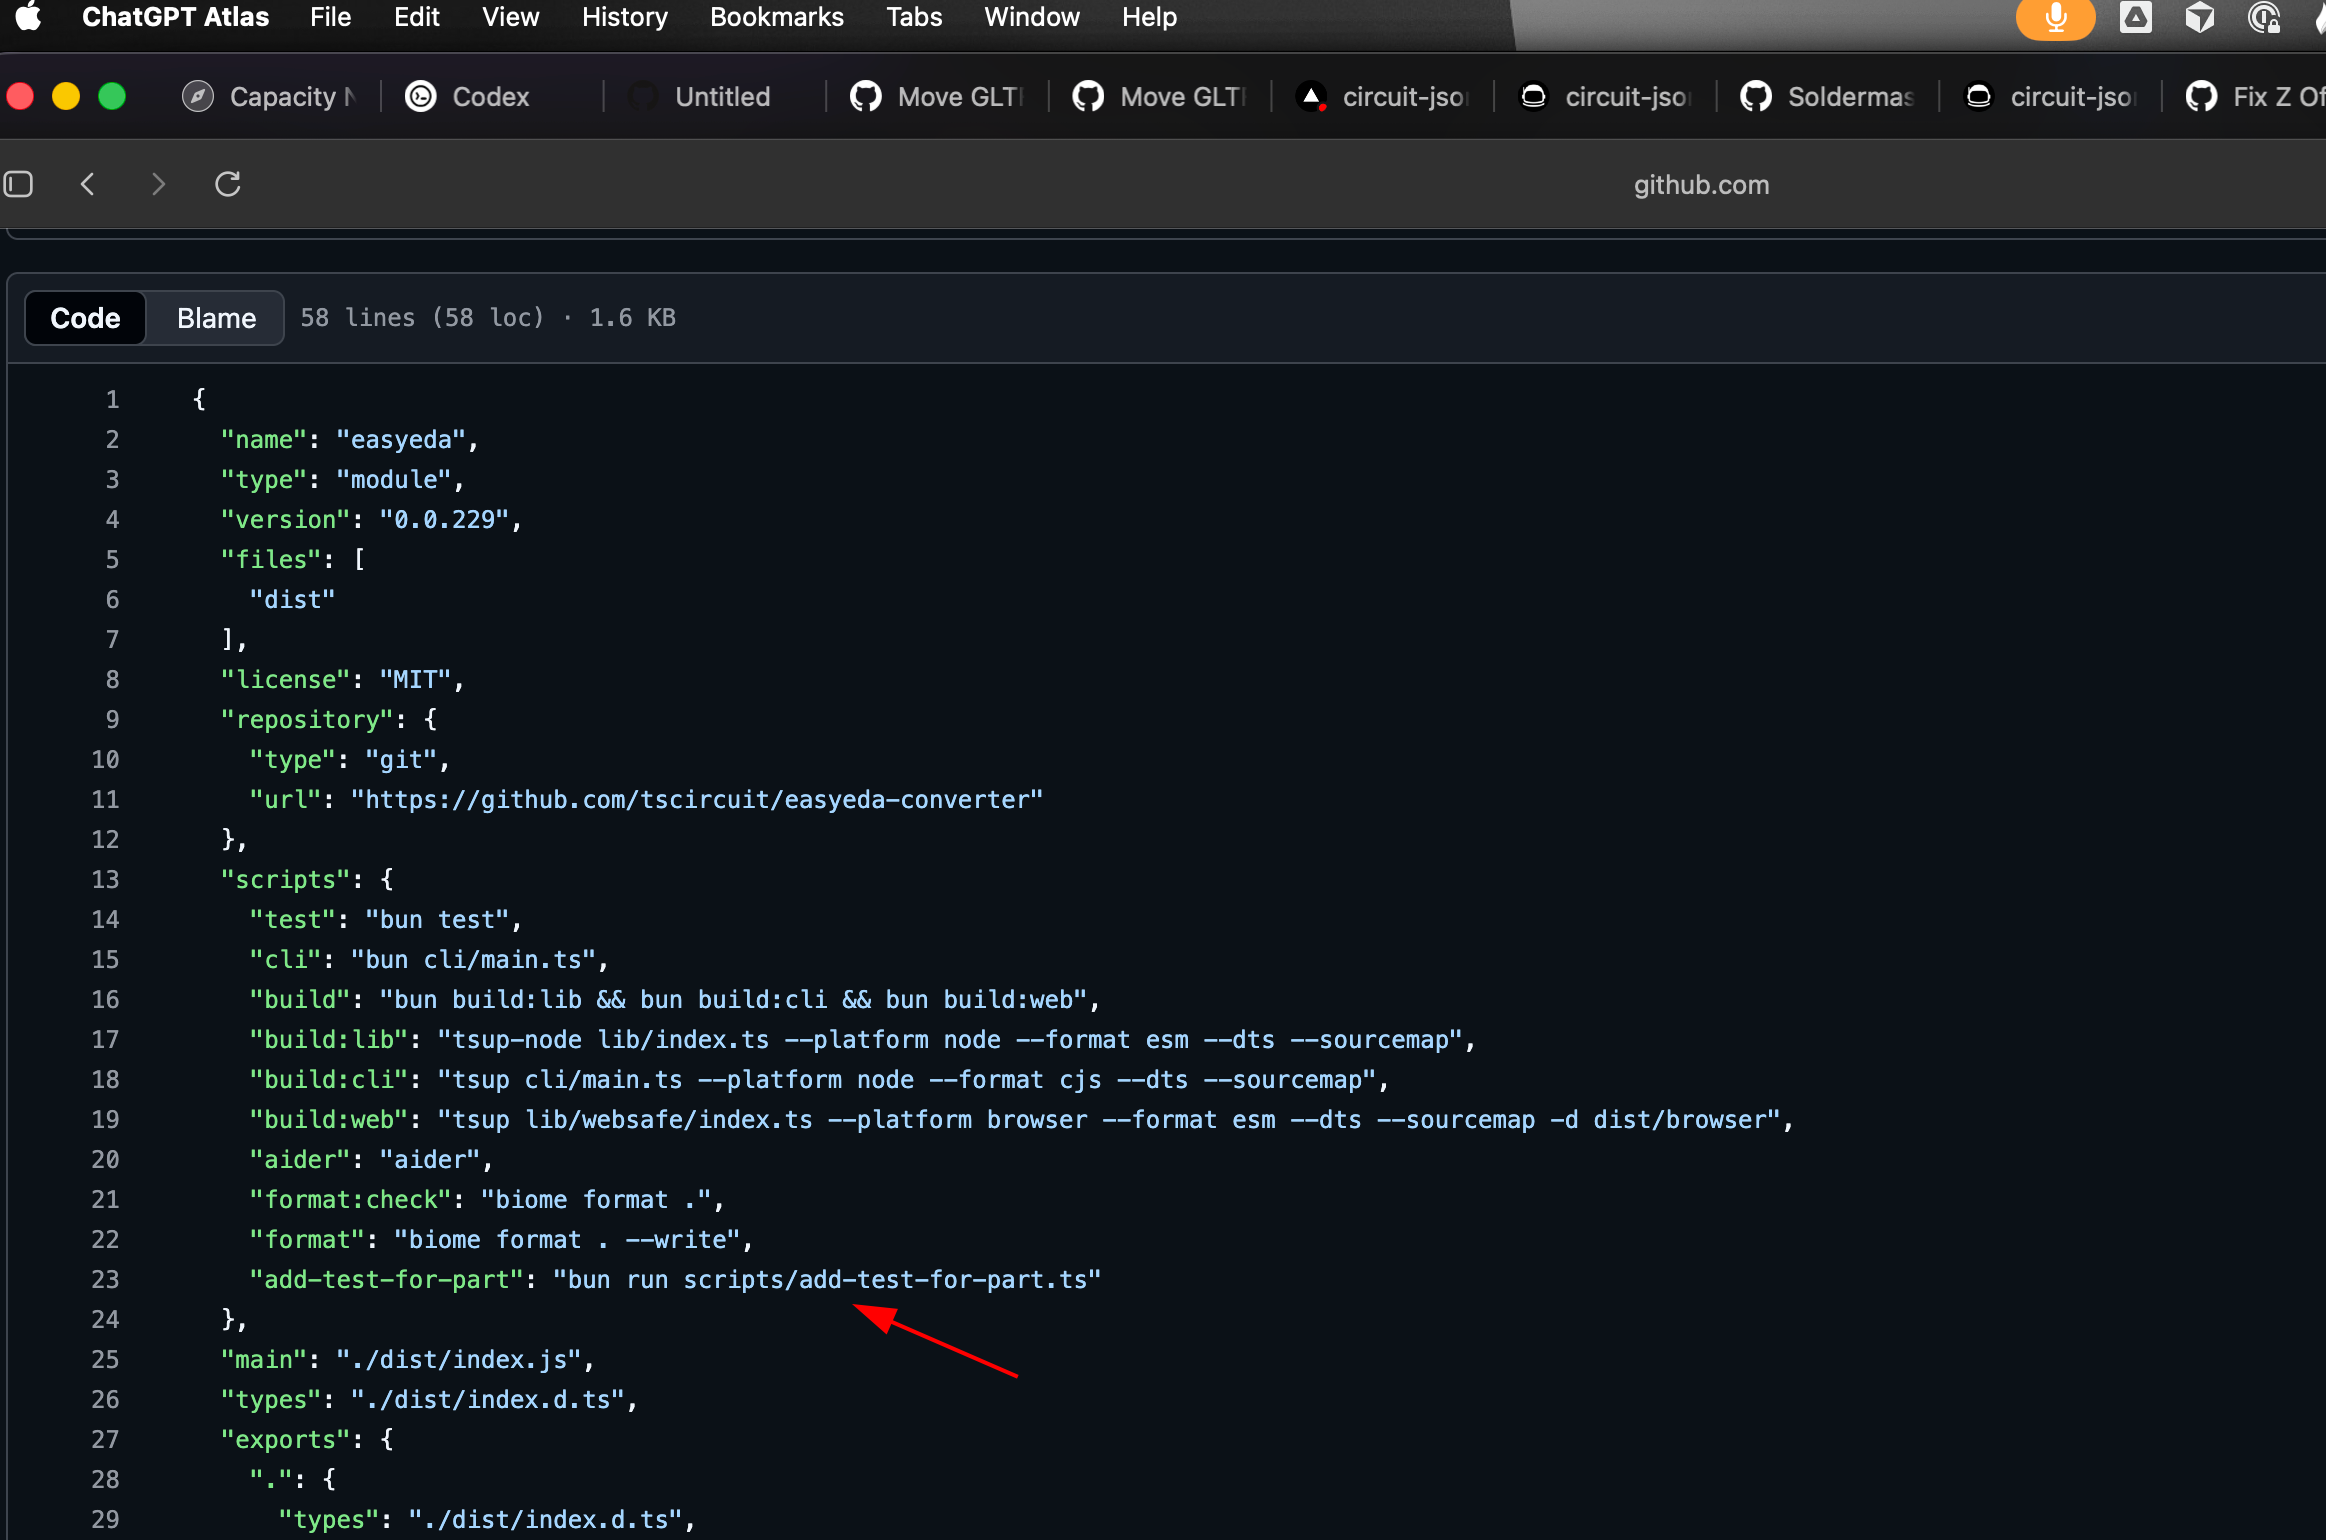Click the 3D cube menu bar icon
The width and height of the screenshot is (2326, 1540).
coord(2199,18)
